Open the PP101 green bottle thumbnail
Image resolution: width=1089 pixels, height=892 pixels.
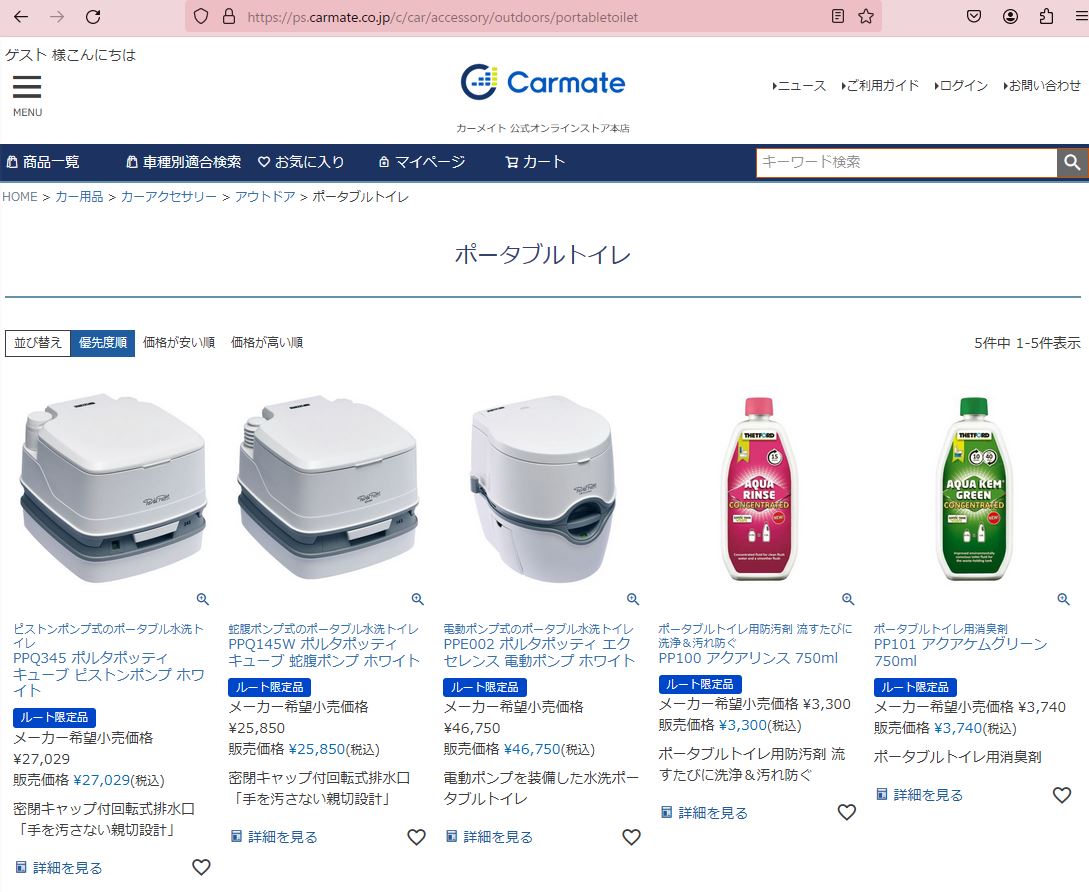974,488
